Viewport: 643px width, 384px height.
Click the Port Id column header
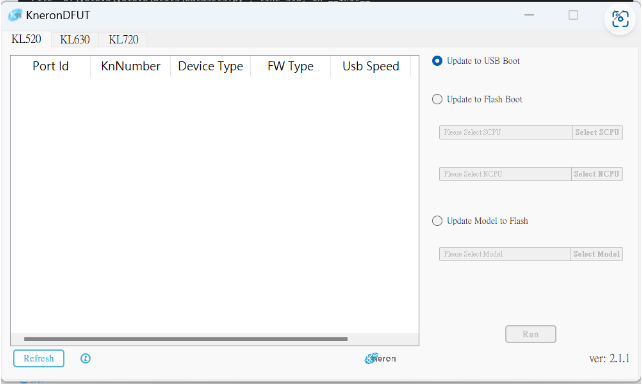[x=50, y=66]
